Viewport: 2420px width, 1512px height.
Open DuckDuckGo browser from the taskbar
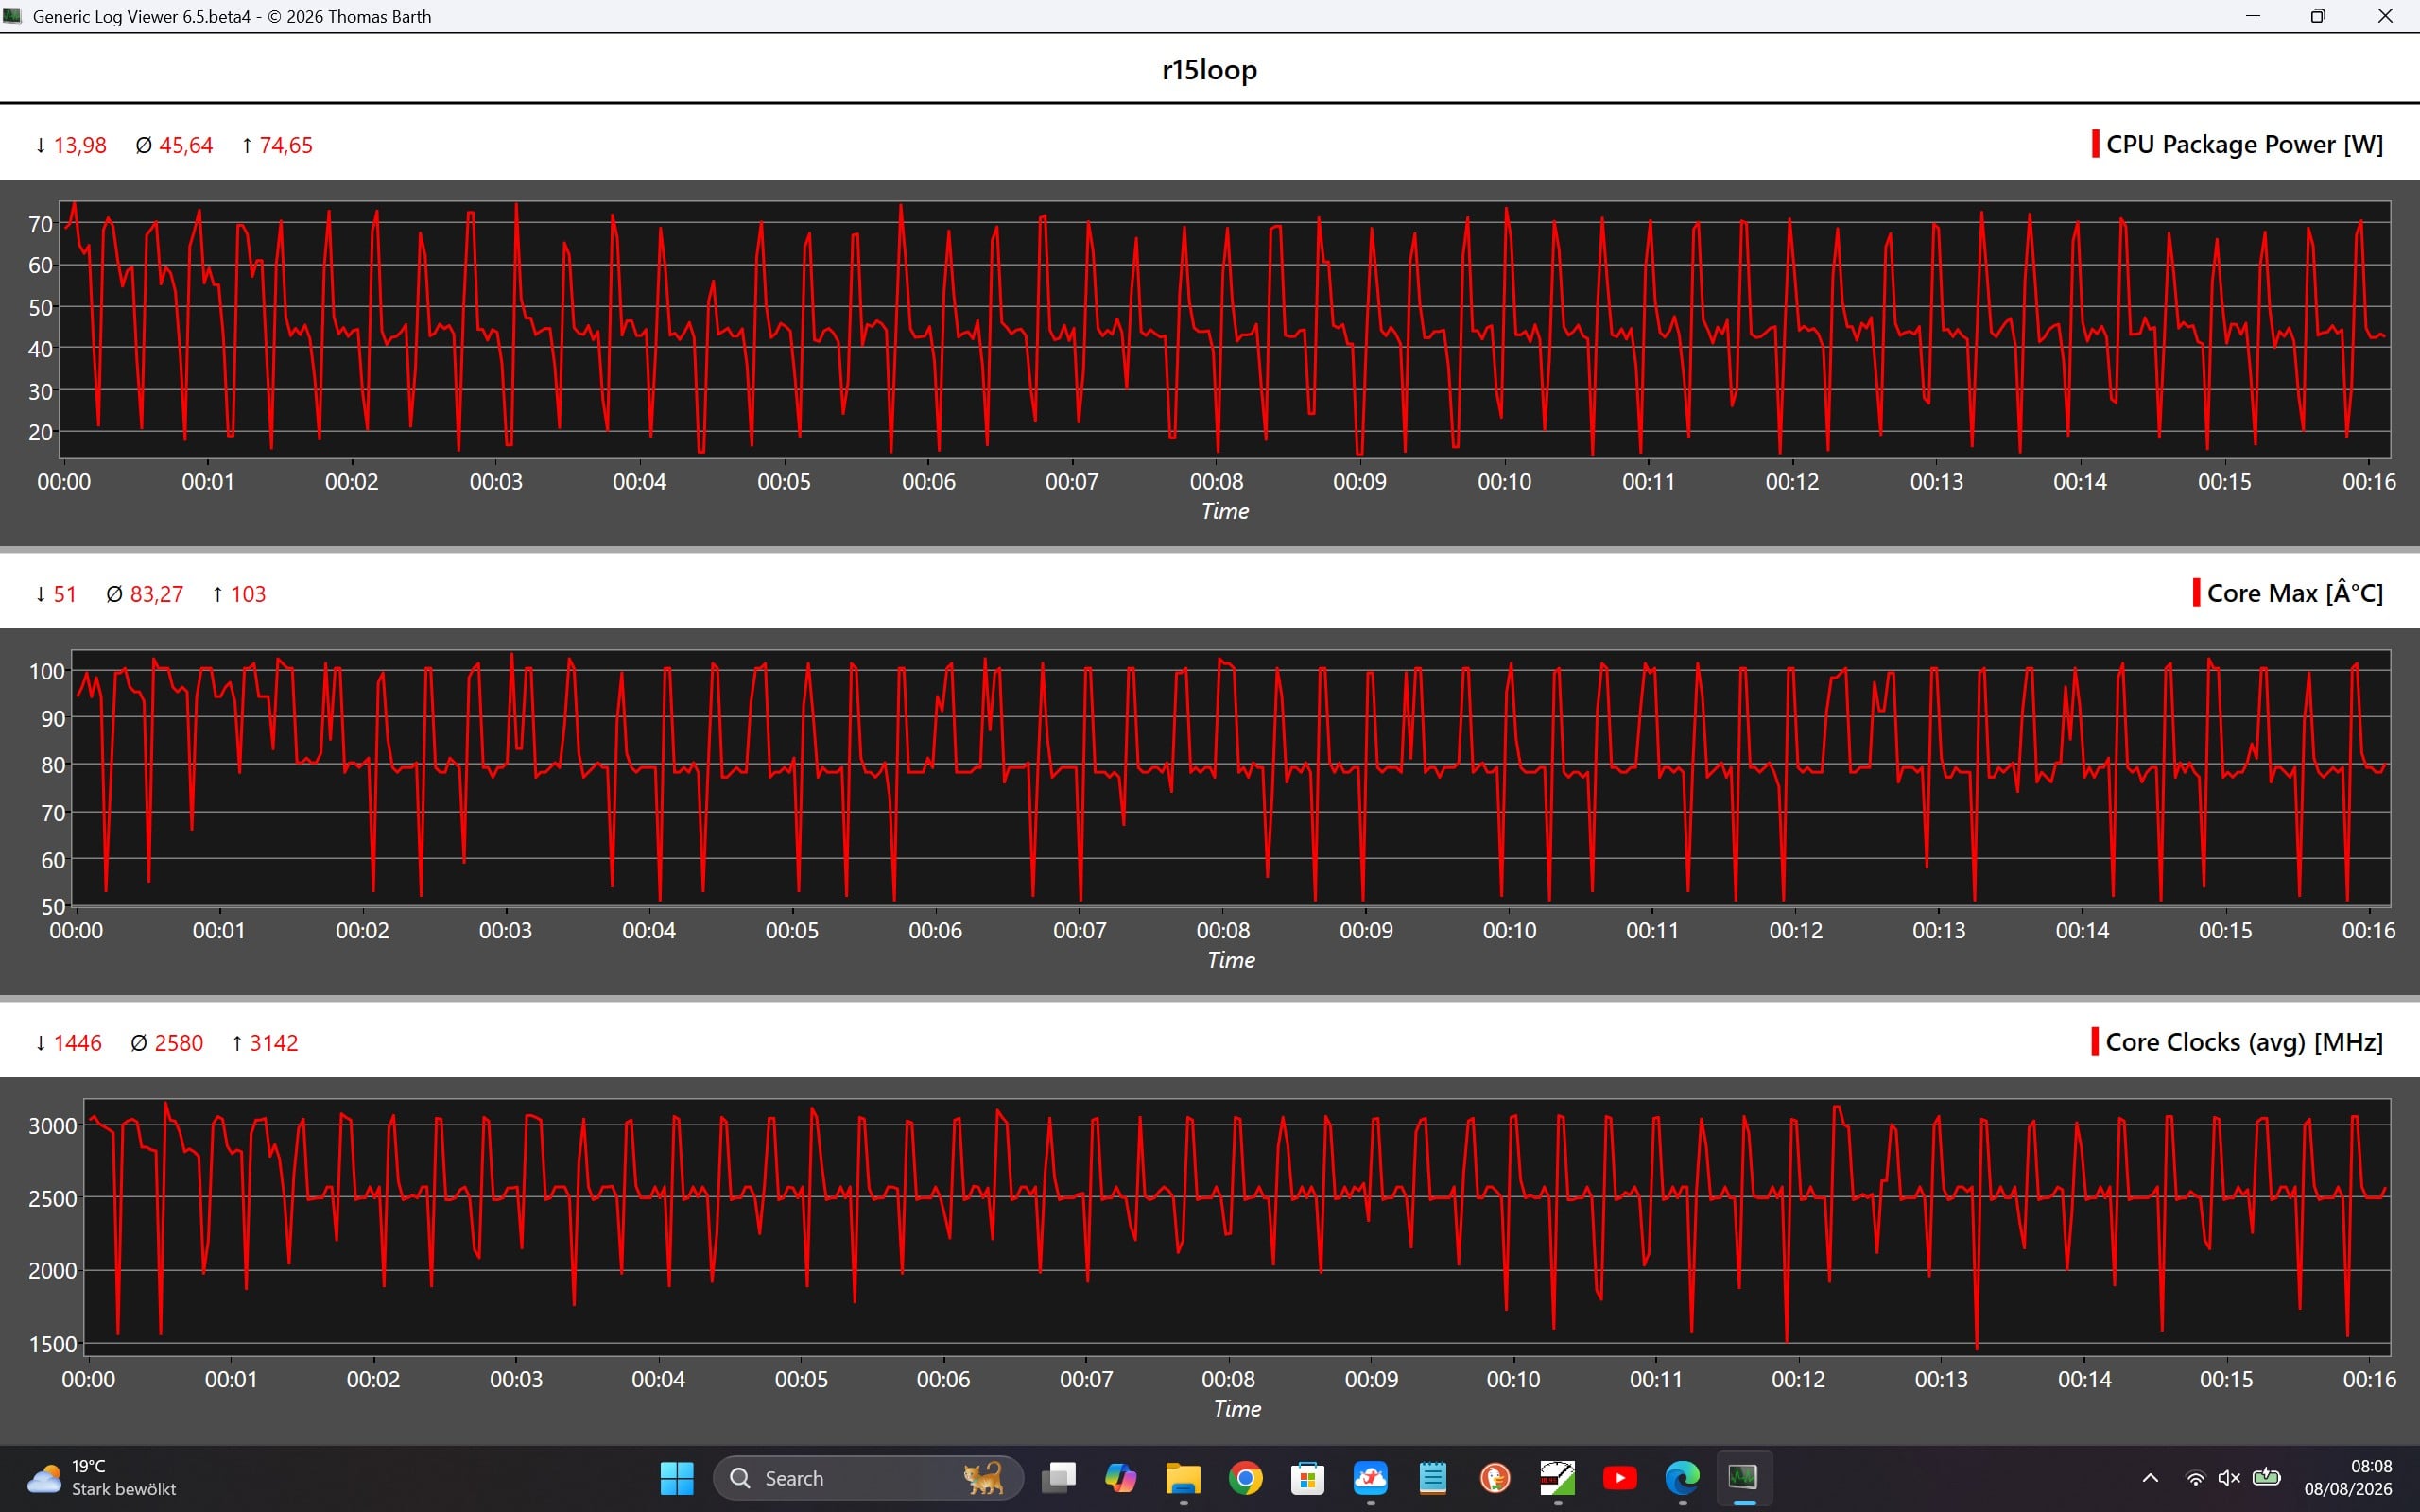pyautogui.click(x=1495, y=1478)
